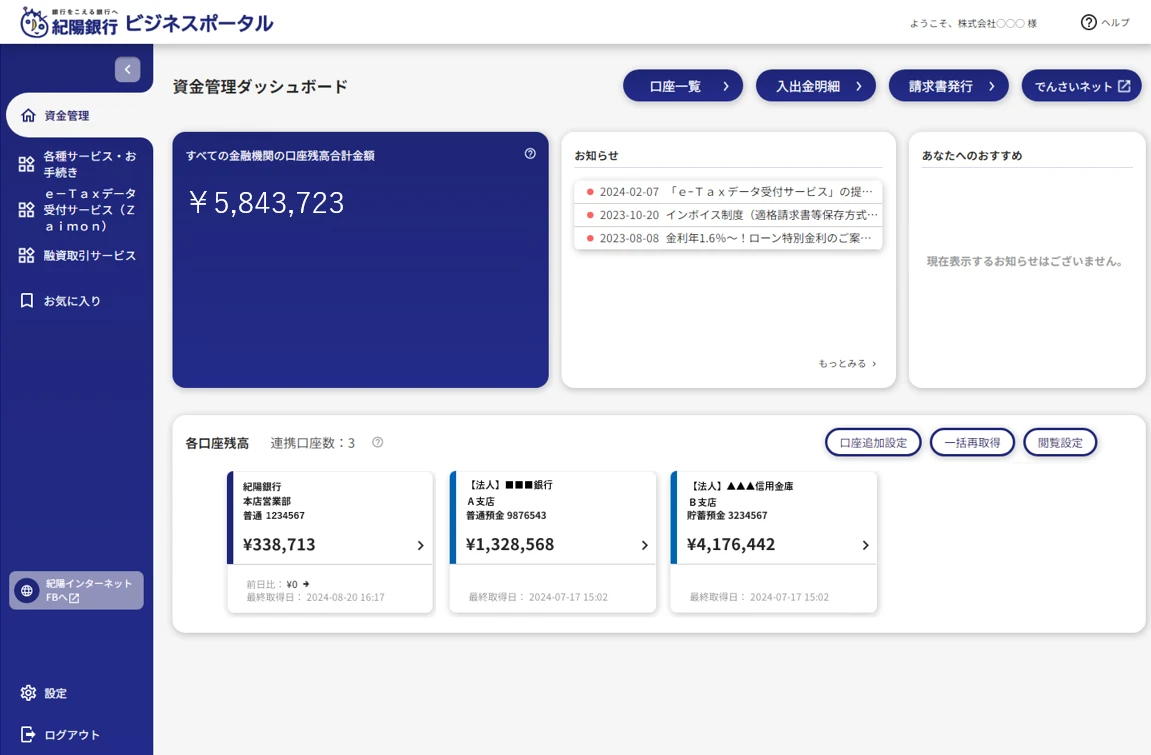This screenshot has width=1151, height=755.
Task: Open the 2023-08-08 金利年1.6% loan notice
Action: point(728,238)
